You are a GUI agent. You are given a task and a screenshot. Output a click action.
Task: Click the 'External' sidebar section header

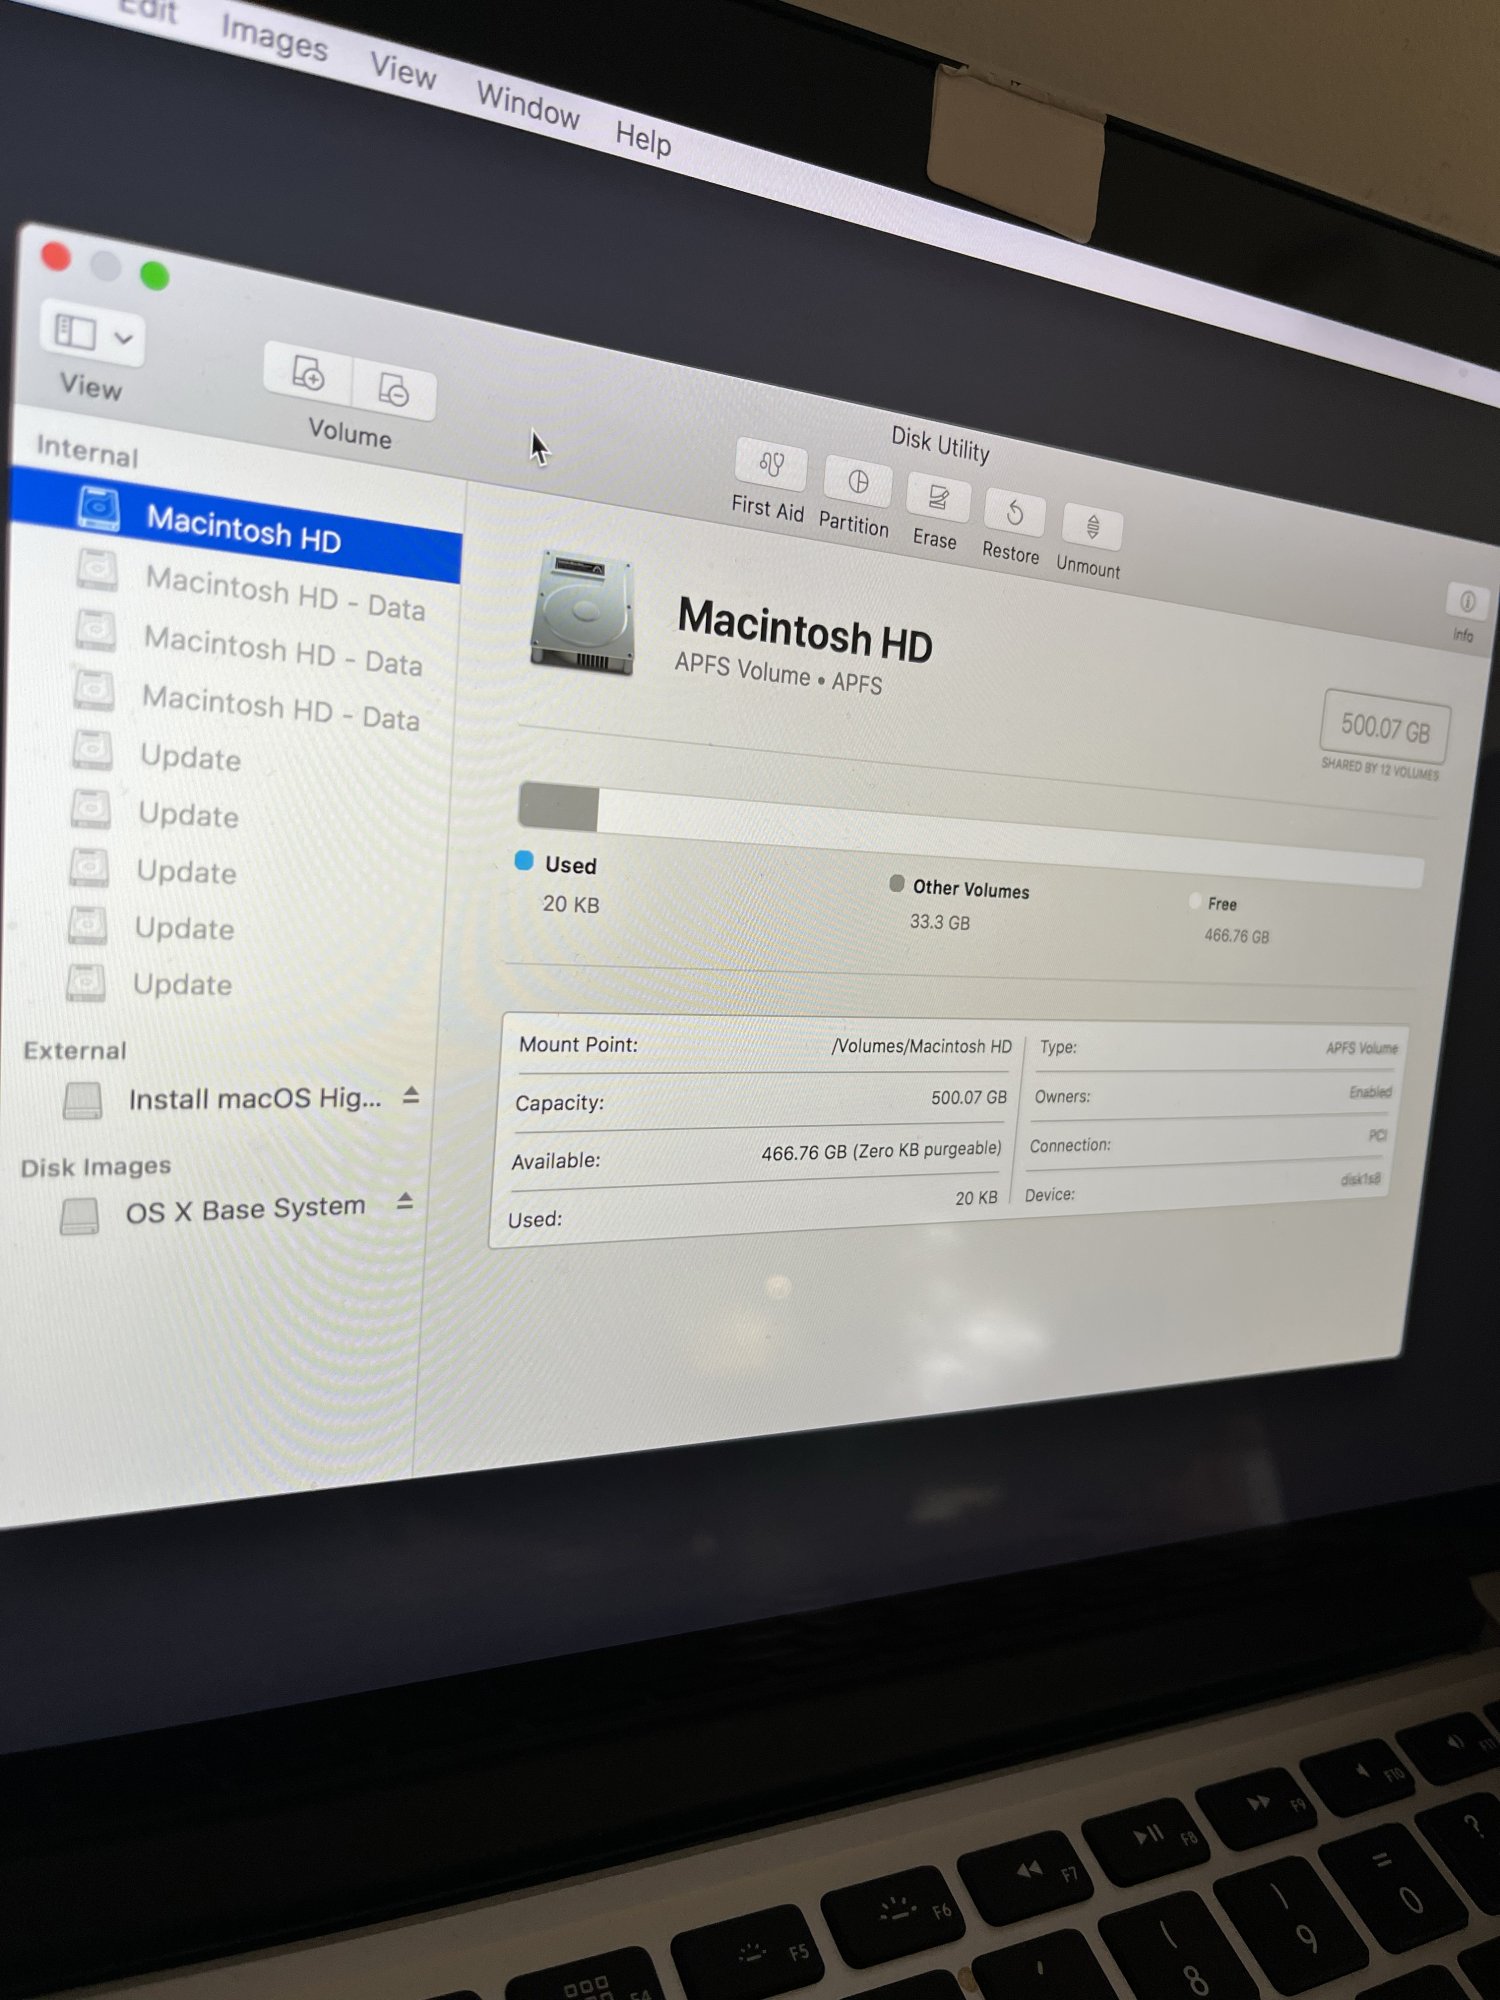click(75, 1050)
